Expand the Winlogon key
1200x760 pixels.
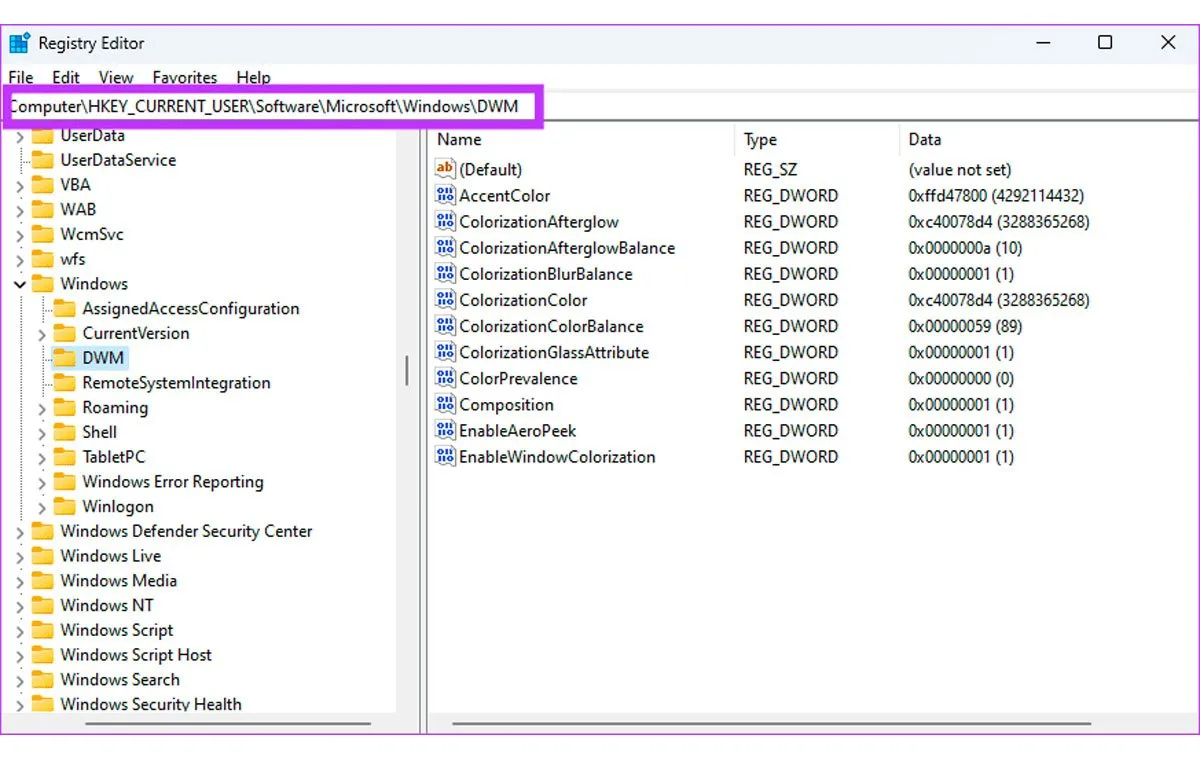[x=42, y=508]
